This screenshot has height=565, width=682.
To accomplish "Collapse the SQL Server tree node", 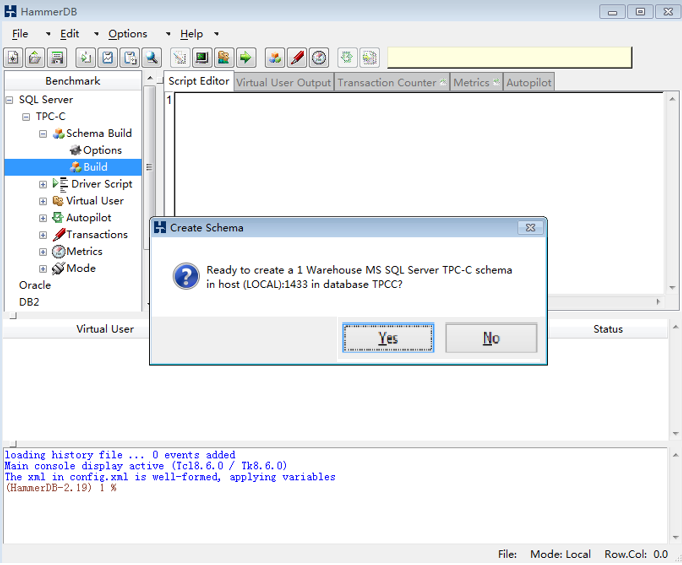I will pyautogui.click(x=9, y=100).
